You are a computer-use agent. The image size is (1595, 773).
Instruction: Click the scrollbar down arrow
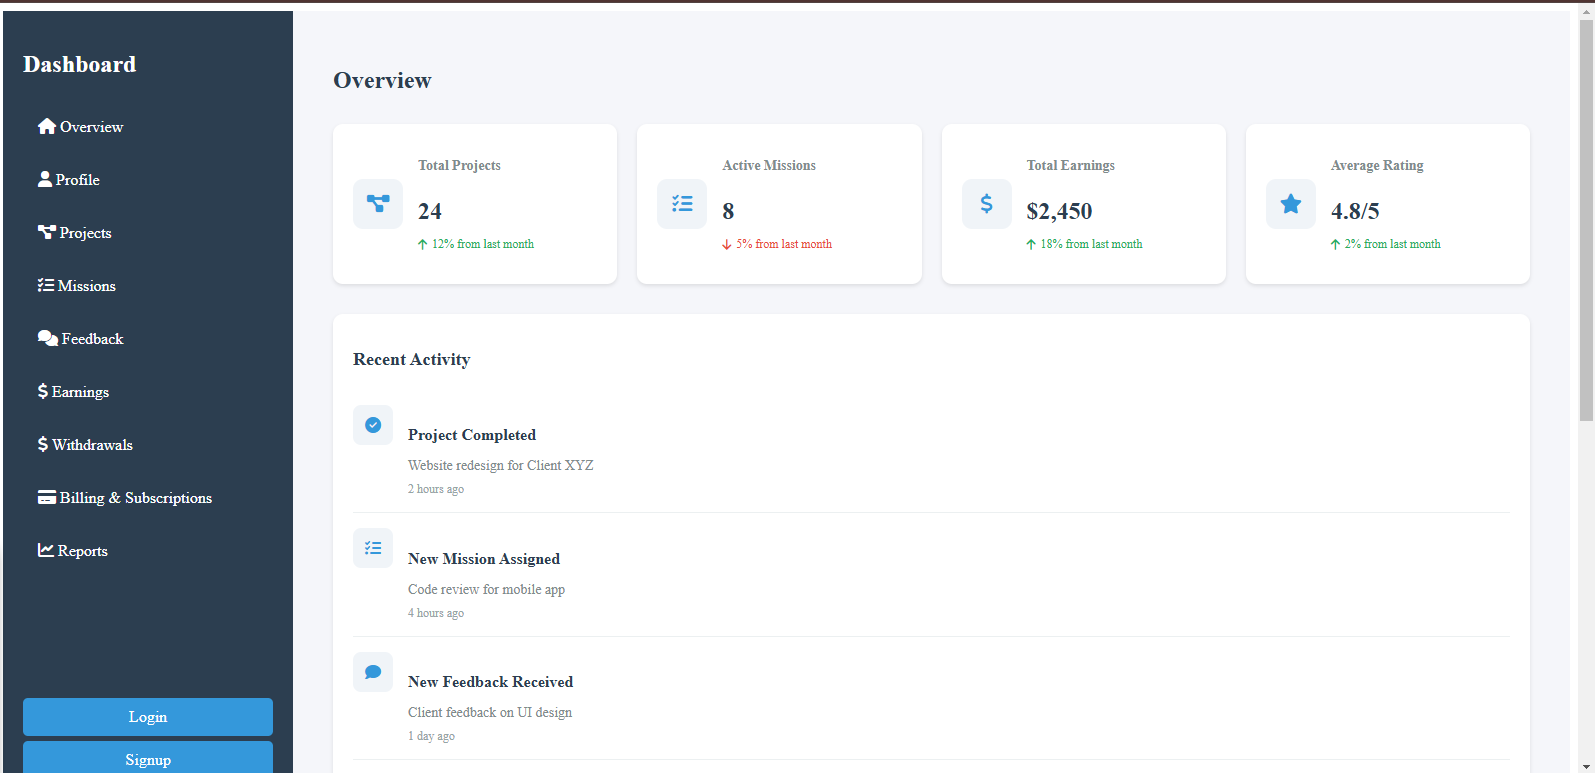1586,766
